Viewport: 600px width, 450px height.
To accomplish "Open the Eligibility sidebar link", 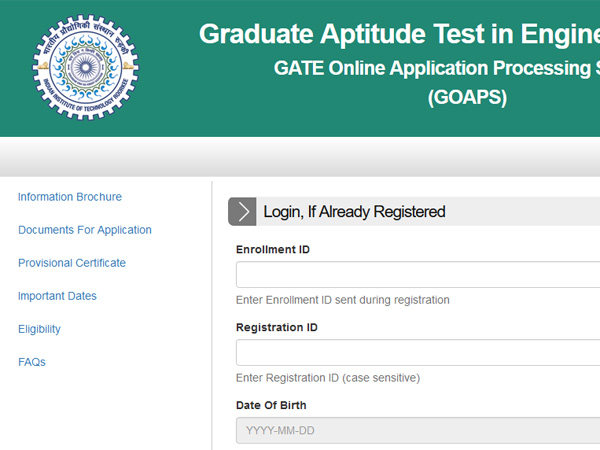I will point(39,329).
